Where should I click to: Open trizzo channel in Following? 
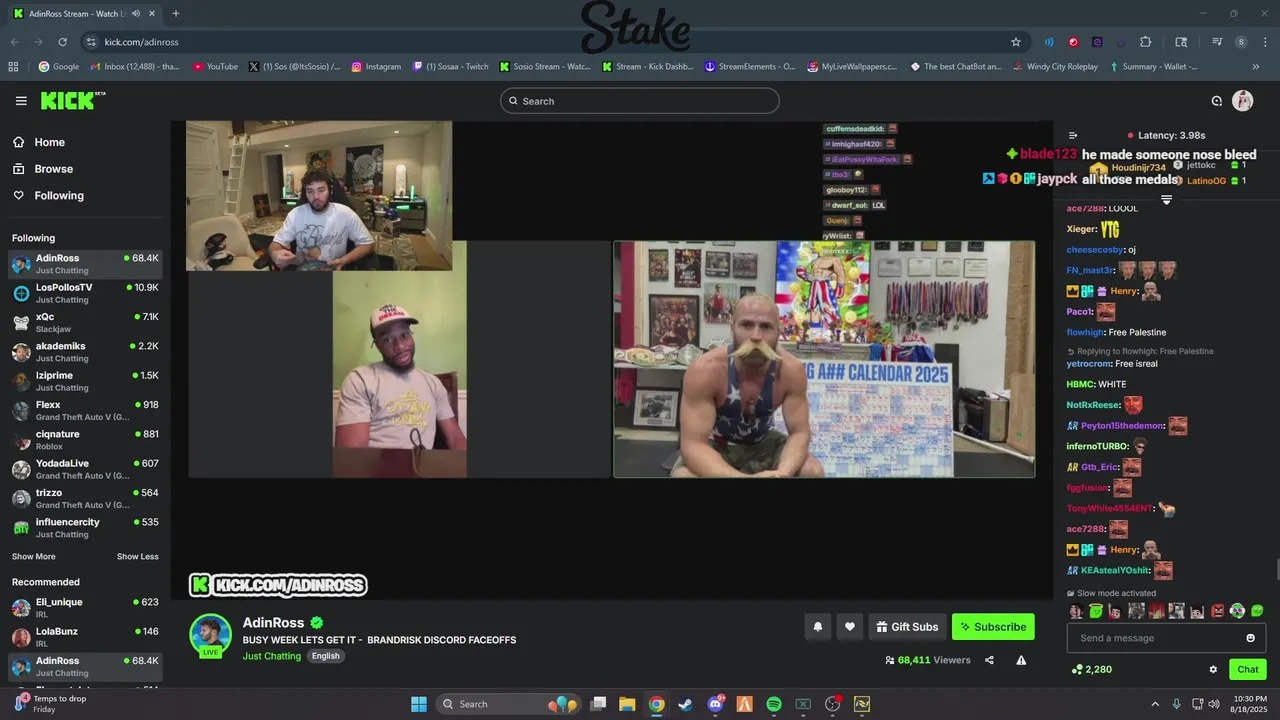pos(85,498)
